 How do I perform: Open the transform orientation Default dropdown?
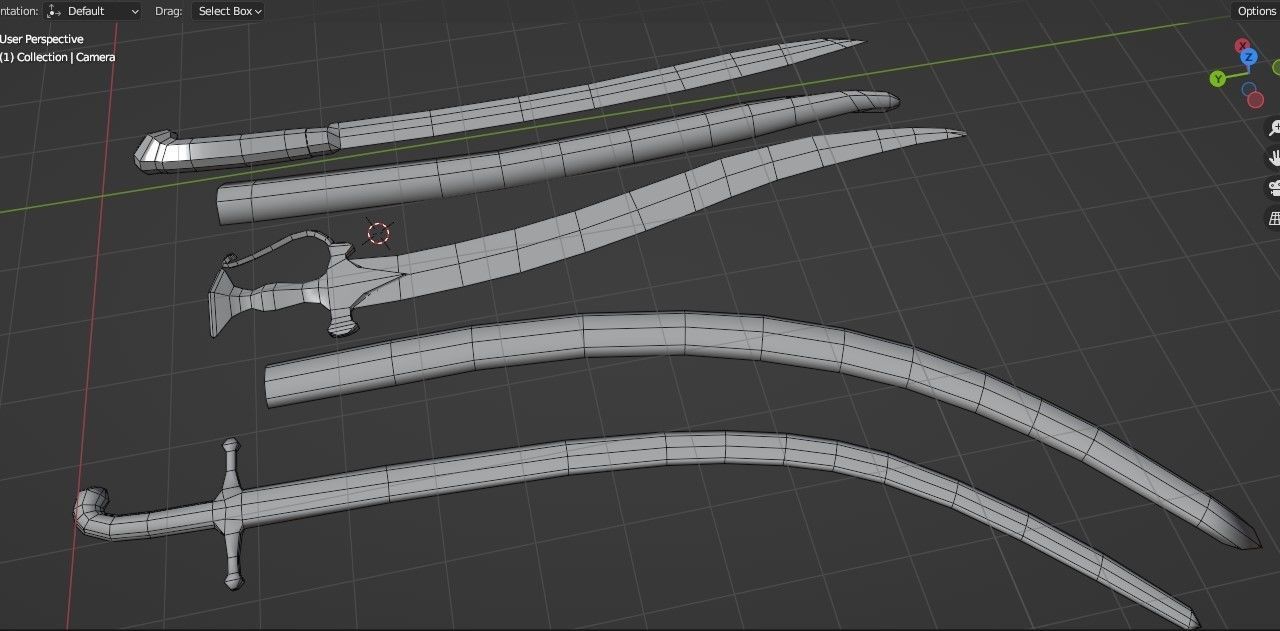click(x=92, y=11)
